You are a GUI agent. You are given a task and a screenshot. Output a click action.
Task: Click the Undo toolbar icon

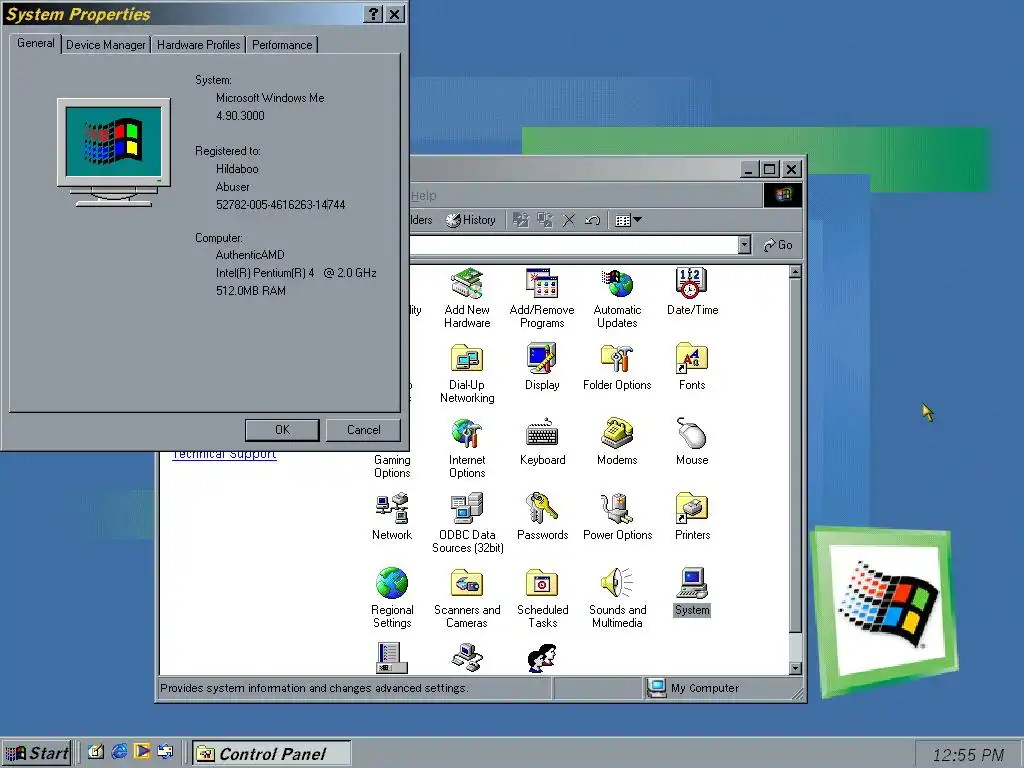point(592,220)
